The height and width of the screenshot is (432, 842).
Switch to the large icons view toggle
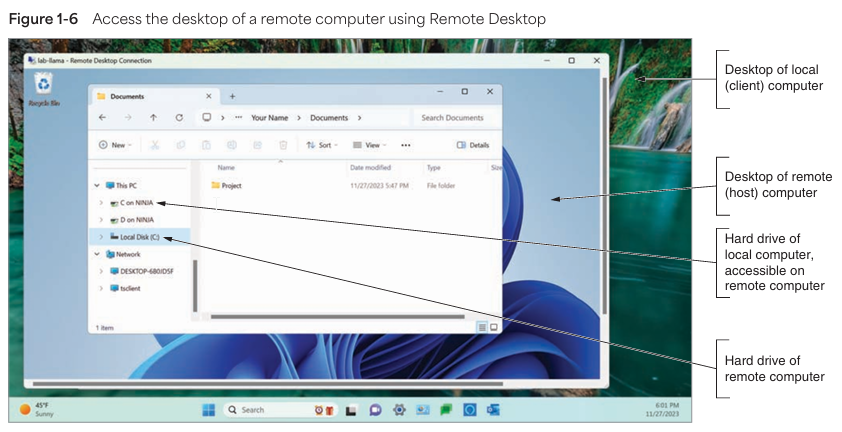pyautogui.click(x=494, y=327)
